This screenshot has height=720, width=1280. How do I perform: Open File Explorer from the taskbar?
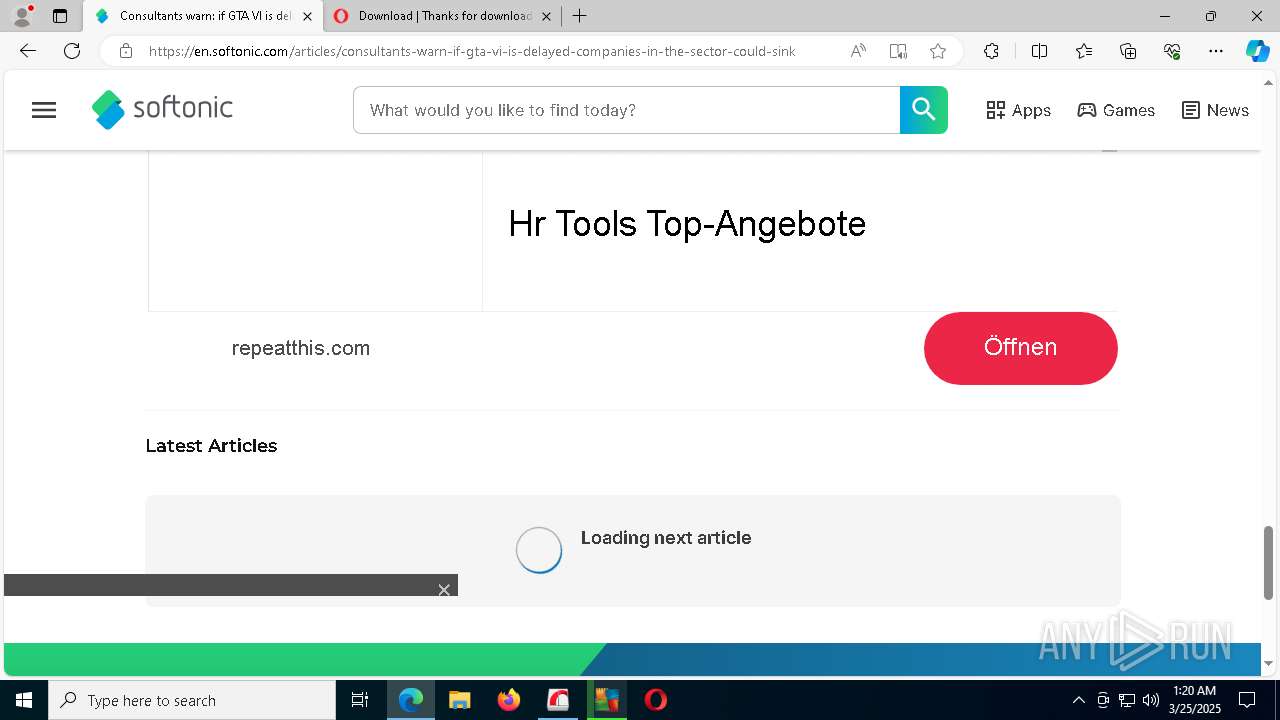(460, 700)
